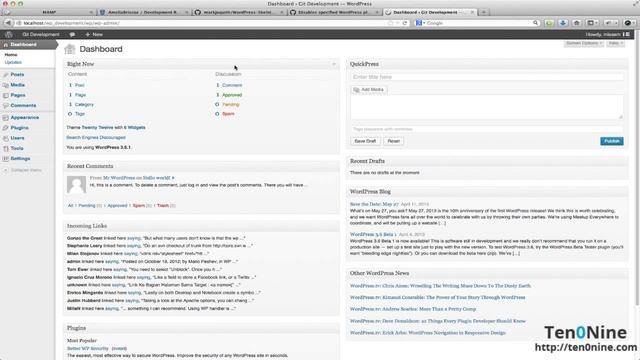
Task: Click the browser home icon
Action: 577,23
